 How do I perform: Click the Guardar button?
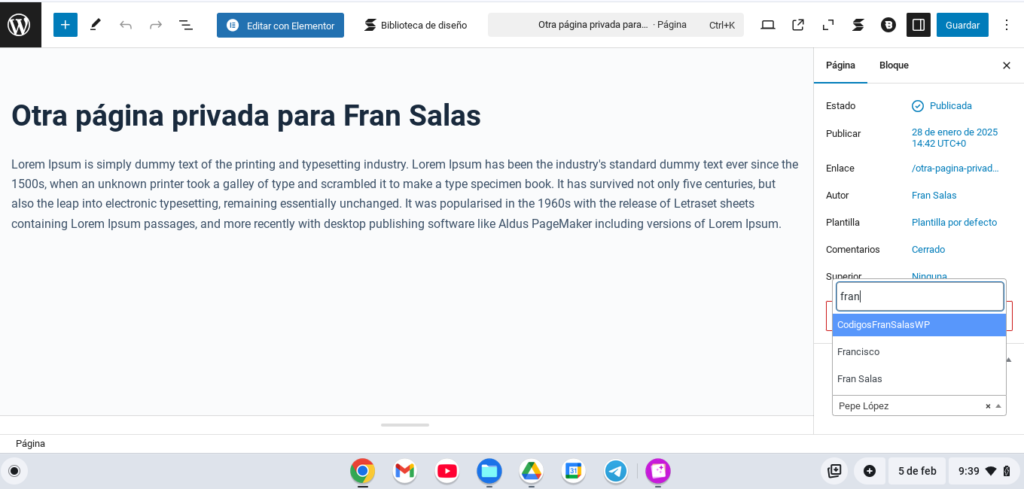[x=963, y=25]
